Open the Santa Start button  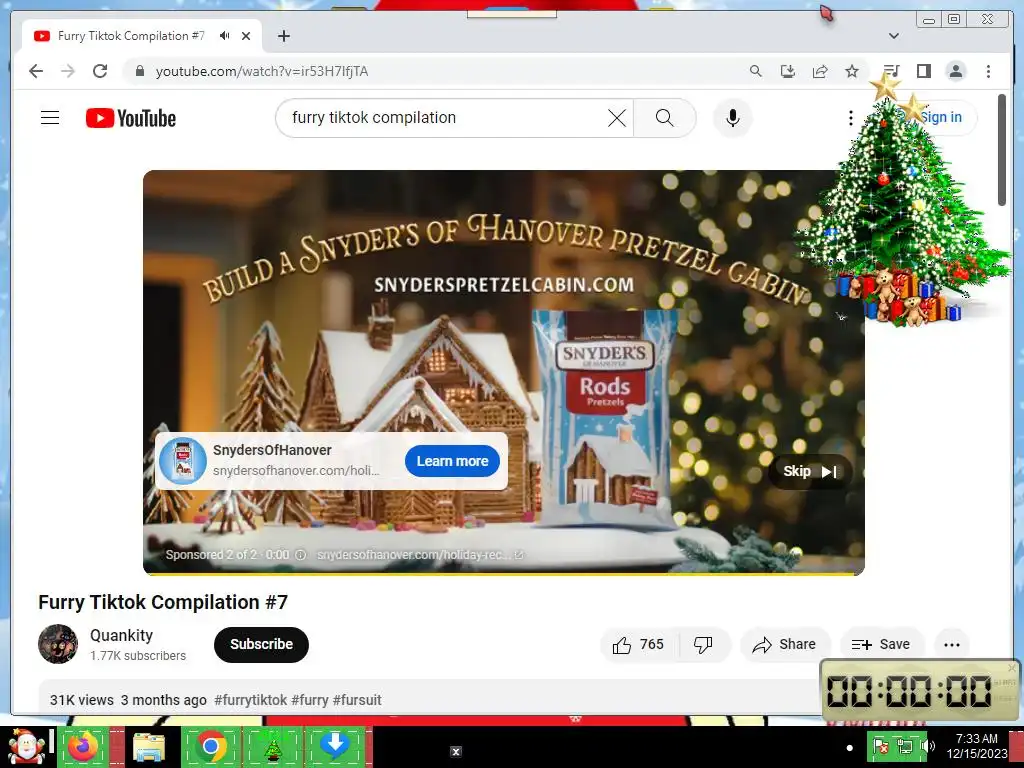point(26,746)
